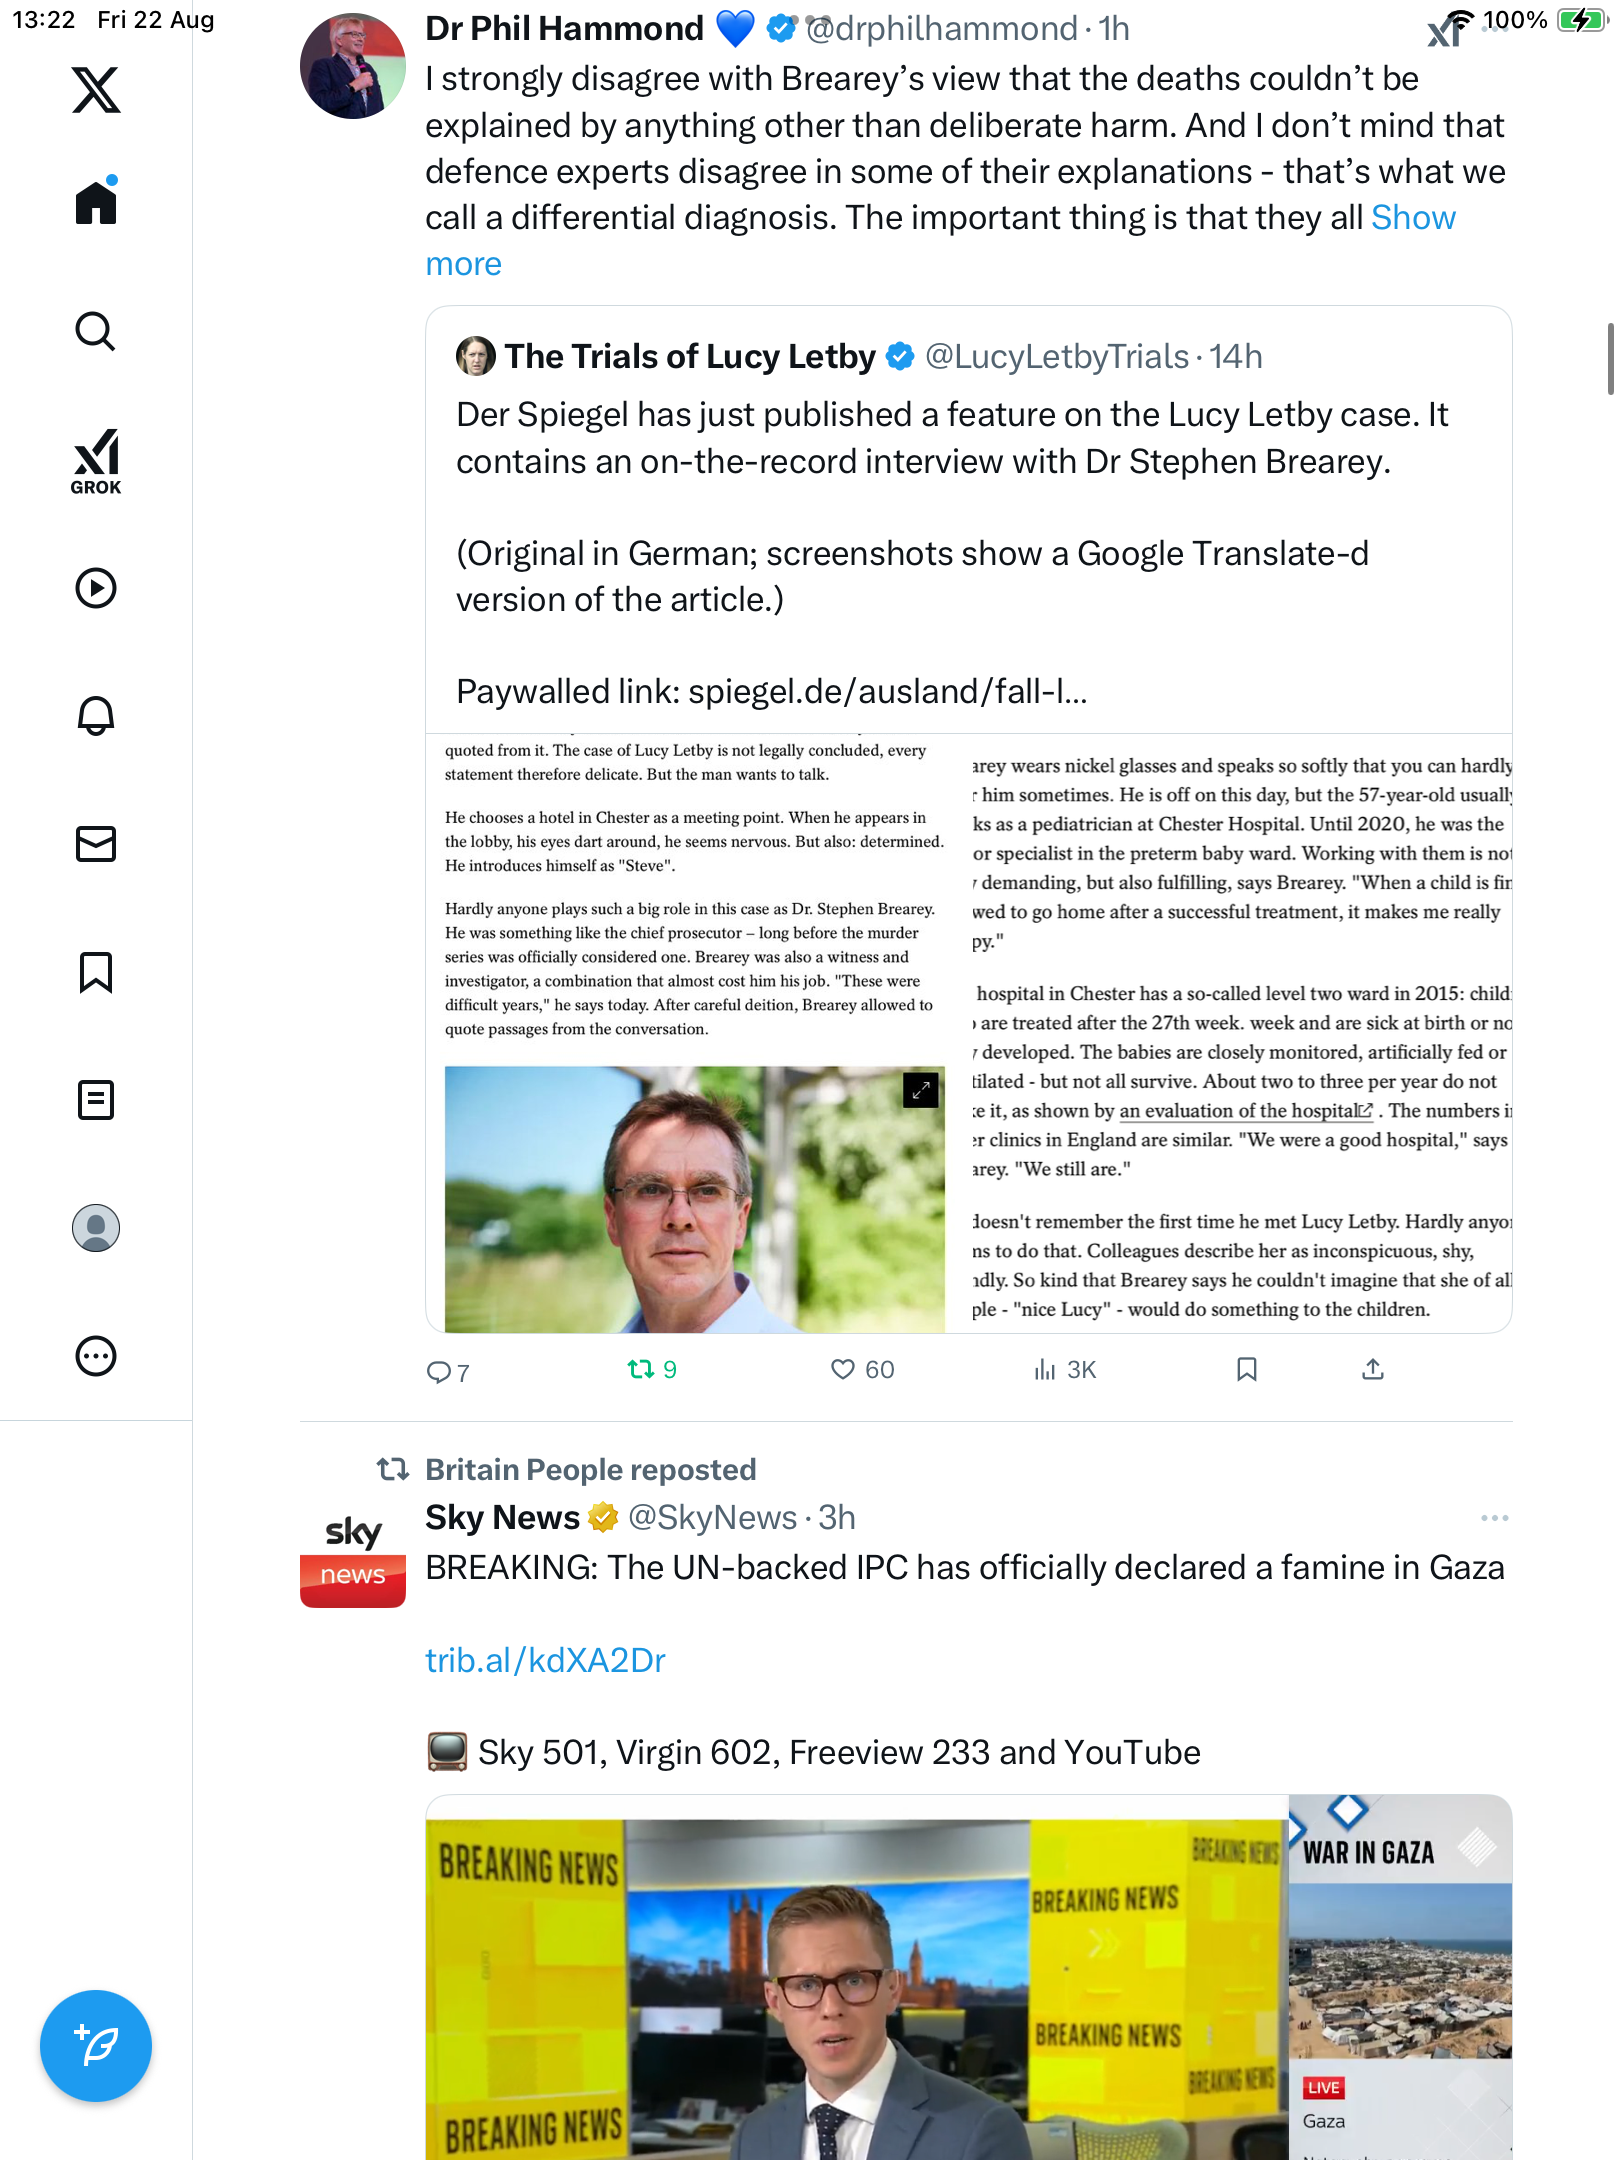Click the page scrollbar on the right edge
Viewport: 1620px width, 2160px height.
1610,358
